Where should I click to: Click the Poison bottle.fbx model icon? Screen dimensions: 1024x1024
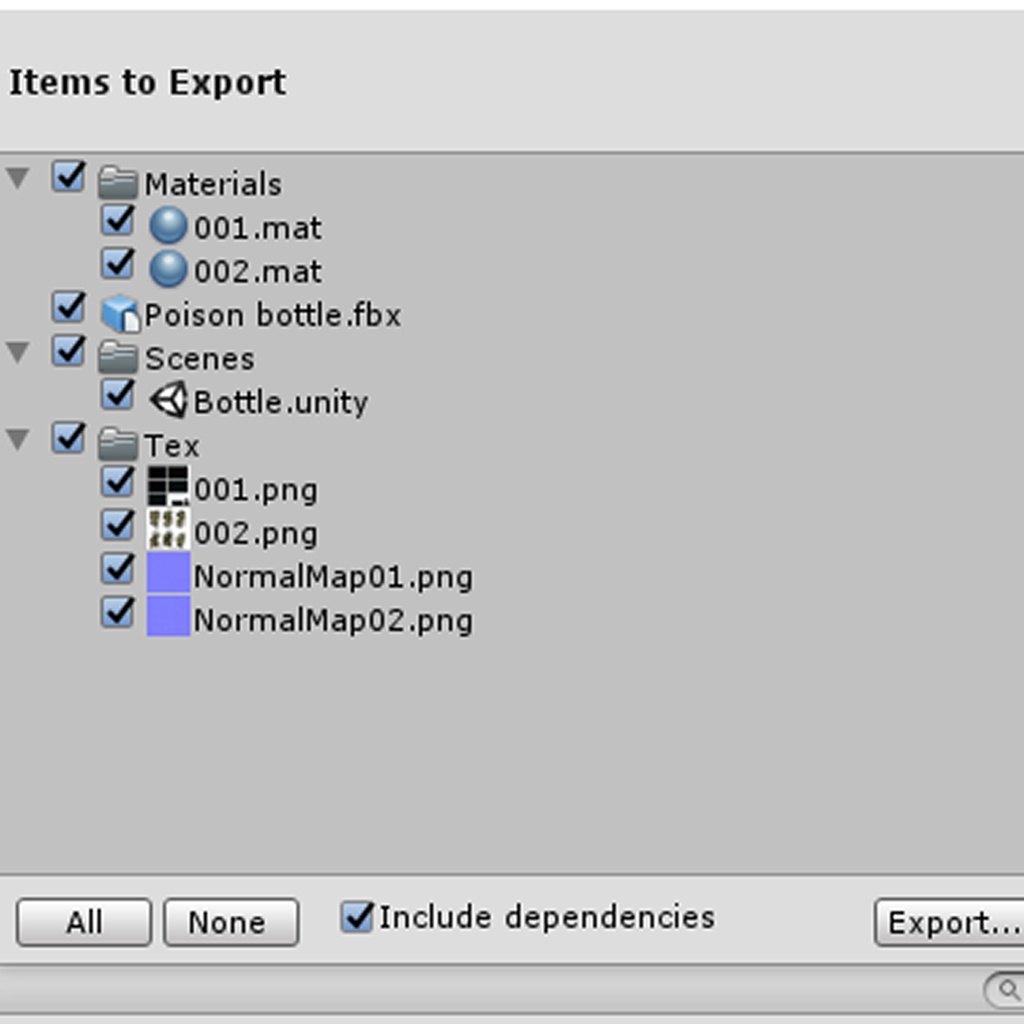120,313
